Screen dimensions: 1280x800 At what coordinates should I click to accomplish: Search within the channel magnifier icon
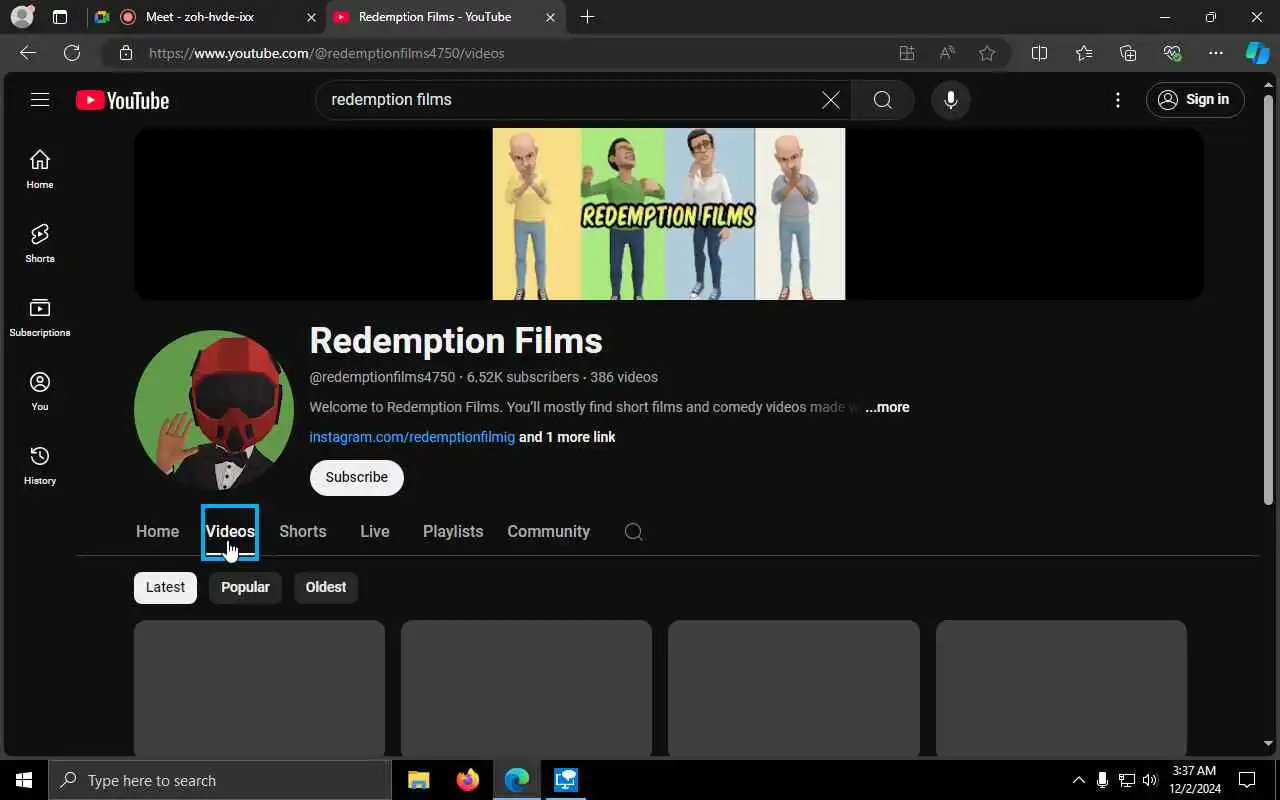point(634,532)
